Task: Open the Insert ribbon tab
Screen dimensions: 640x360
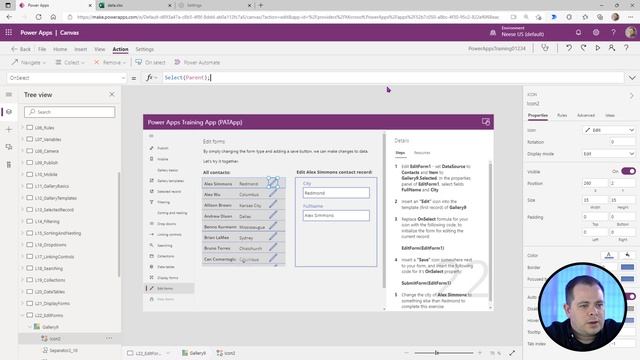Action: coord(81,49)
